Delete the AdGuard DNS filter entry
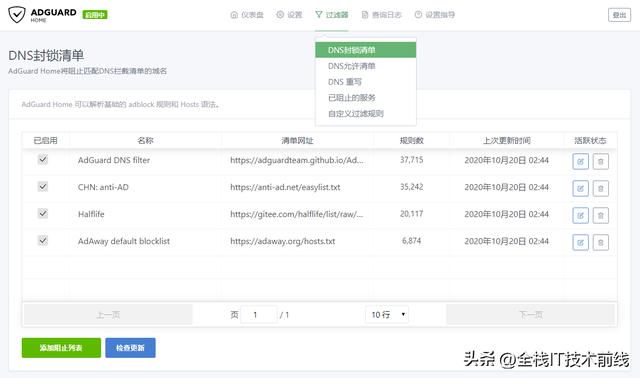 tap(600, 161)
